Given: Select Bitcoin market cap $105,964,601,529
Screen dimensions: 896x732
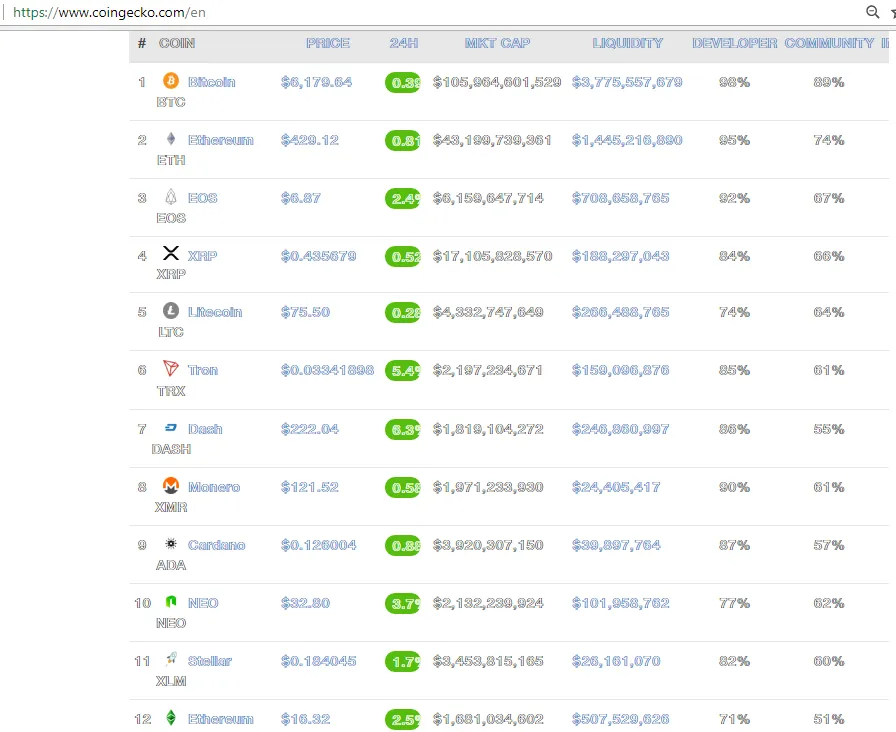Looking at the screenshot, I should (497, 82).
